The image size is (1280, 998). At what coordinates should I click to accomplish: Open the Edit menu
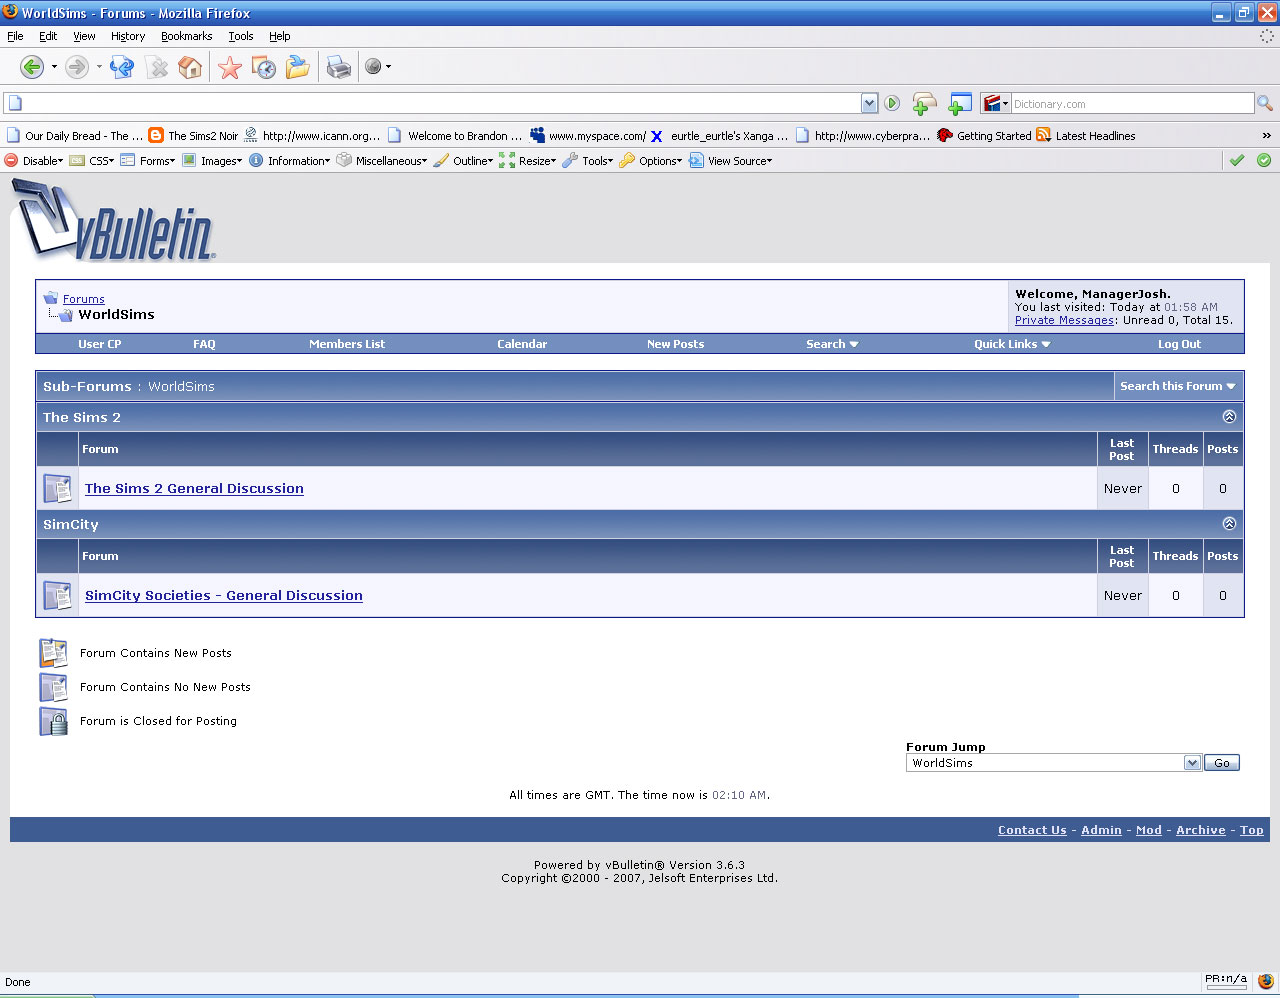coord(48,36)
